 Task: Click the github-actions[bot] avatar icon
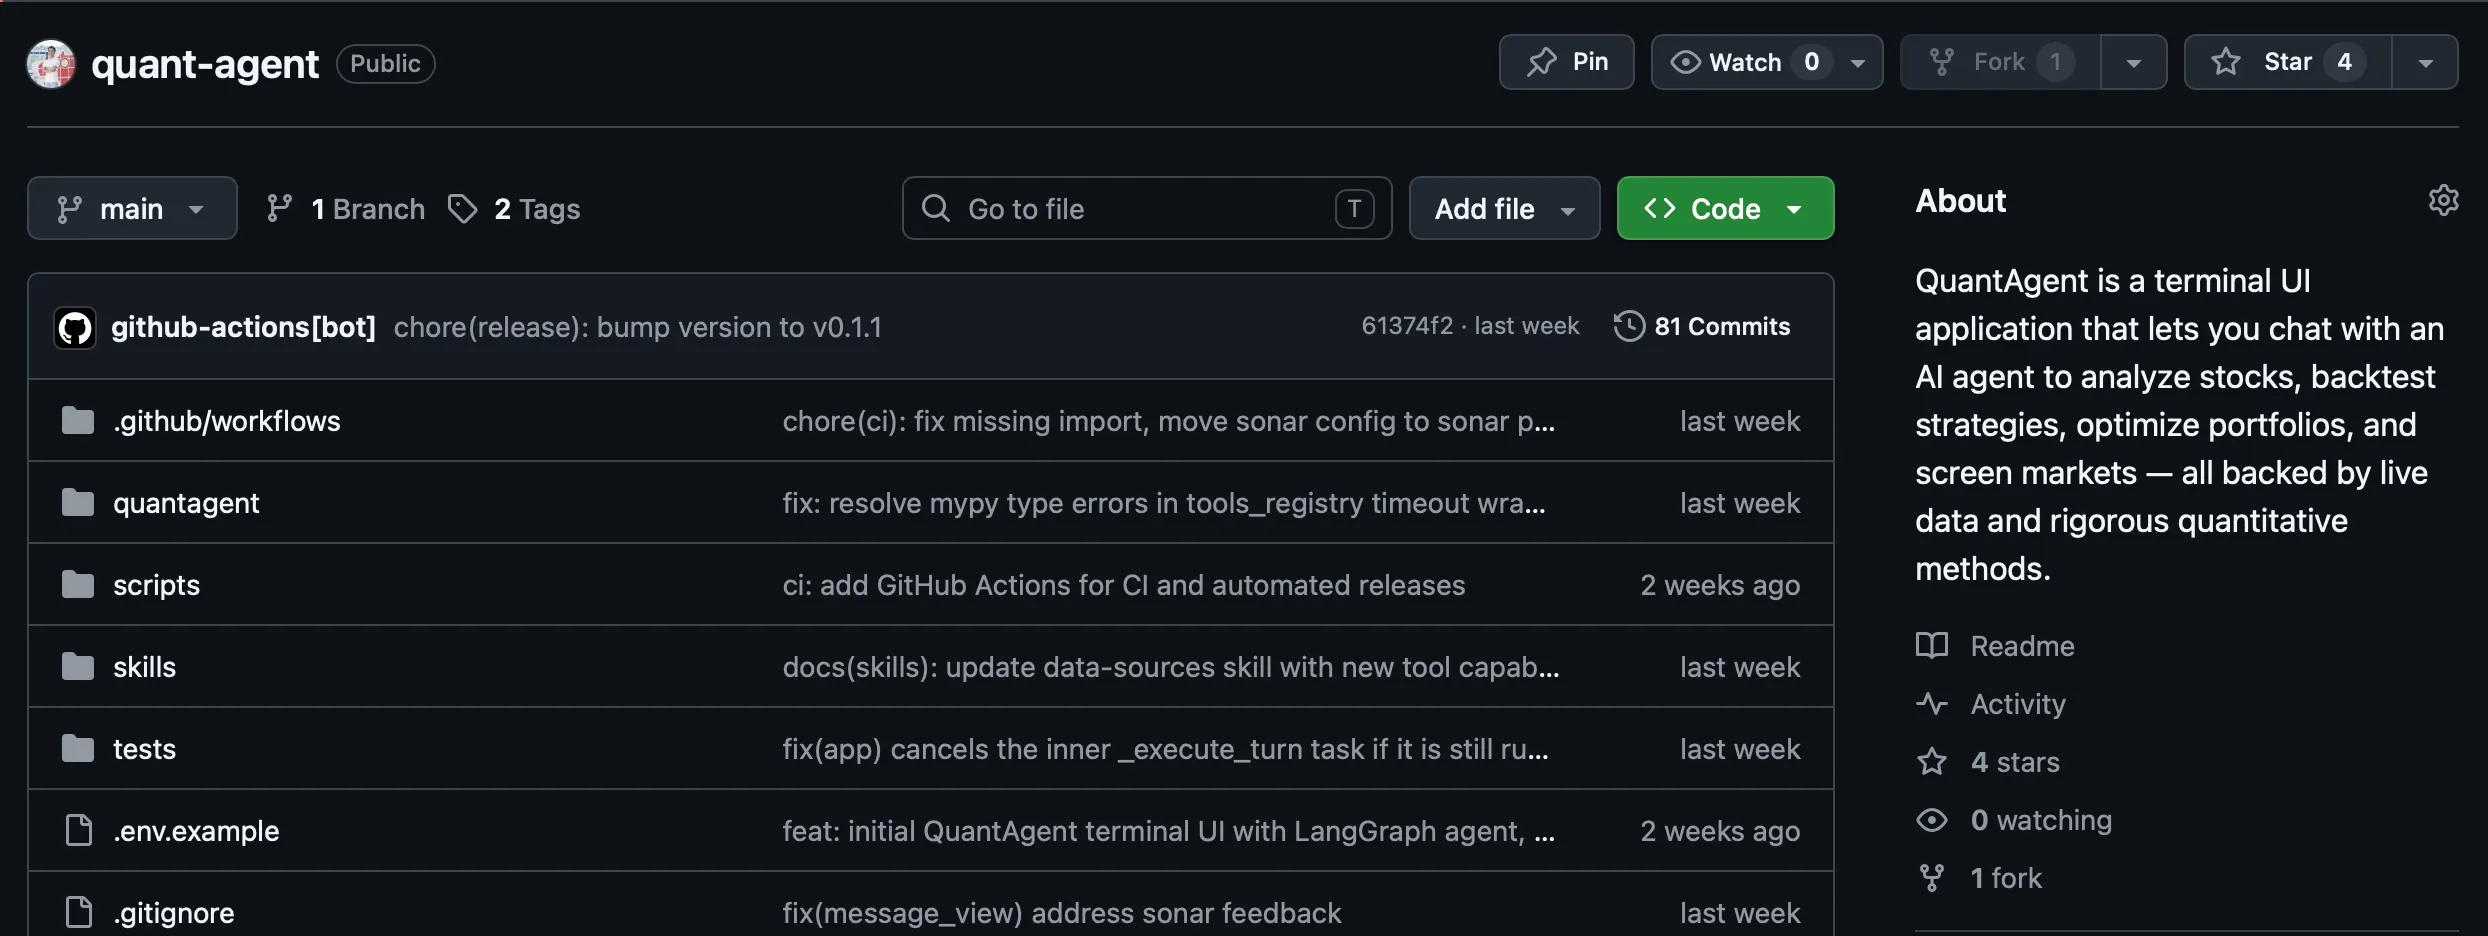[75, 327]
